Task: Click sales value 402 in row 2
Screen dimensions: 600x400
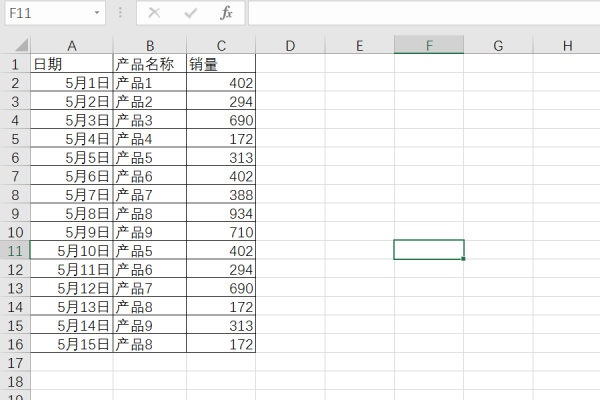Action: click(x=221, y=83)
